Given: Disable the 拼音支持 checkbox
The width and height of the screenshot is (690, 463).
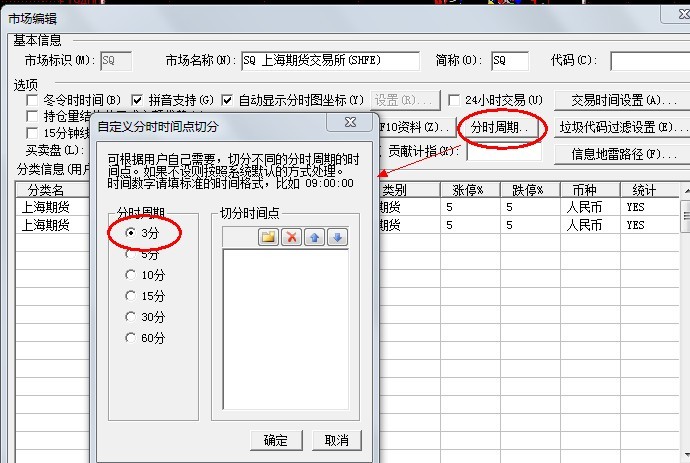Looking at the screenshot, I should pyautogui.click(x=137, y=100).
